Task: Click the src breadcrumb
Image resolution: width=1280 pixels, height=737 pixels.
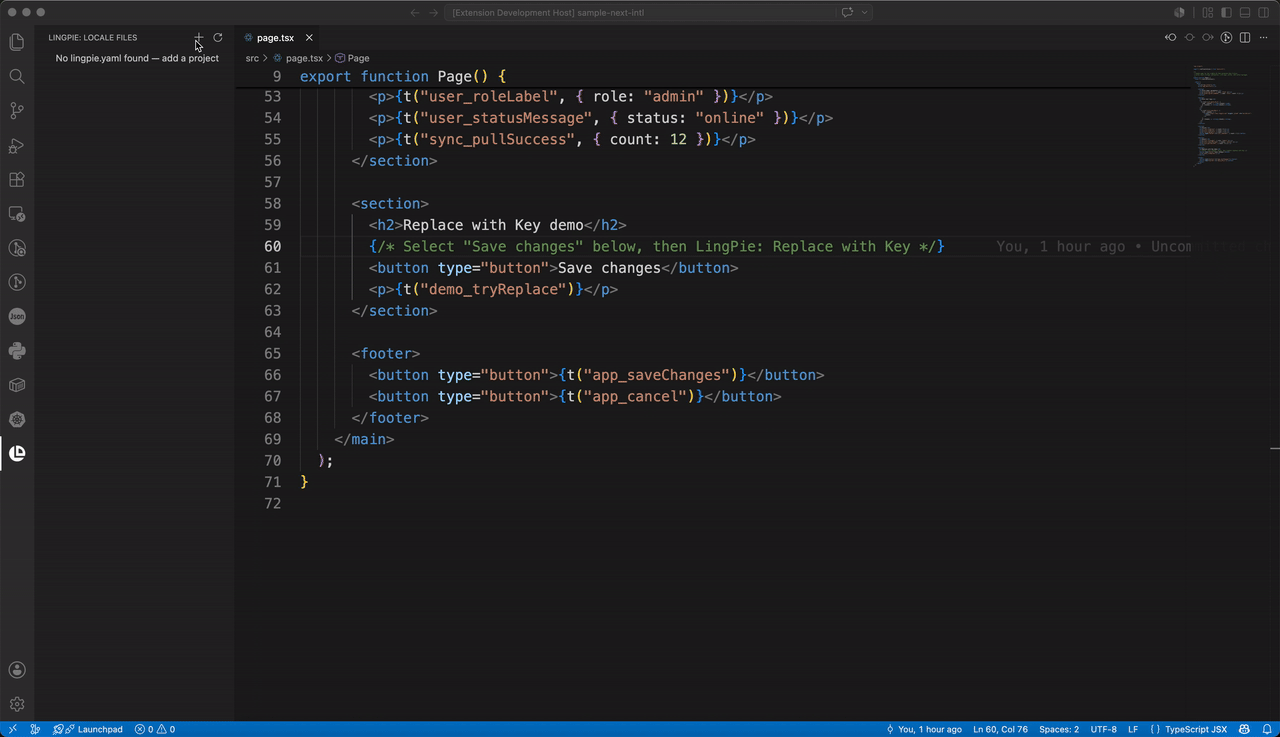Action: tap(252, 58)
